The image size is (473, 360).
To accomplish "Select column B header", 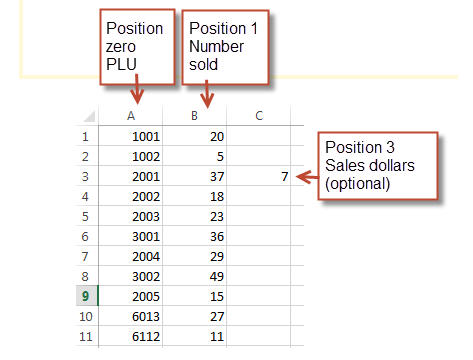I will point(194,116).
